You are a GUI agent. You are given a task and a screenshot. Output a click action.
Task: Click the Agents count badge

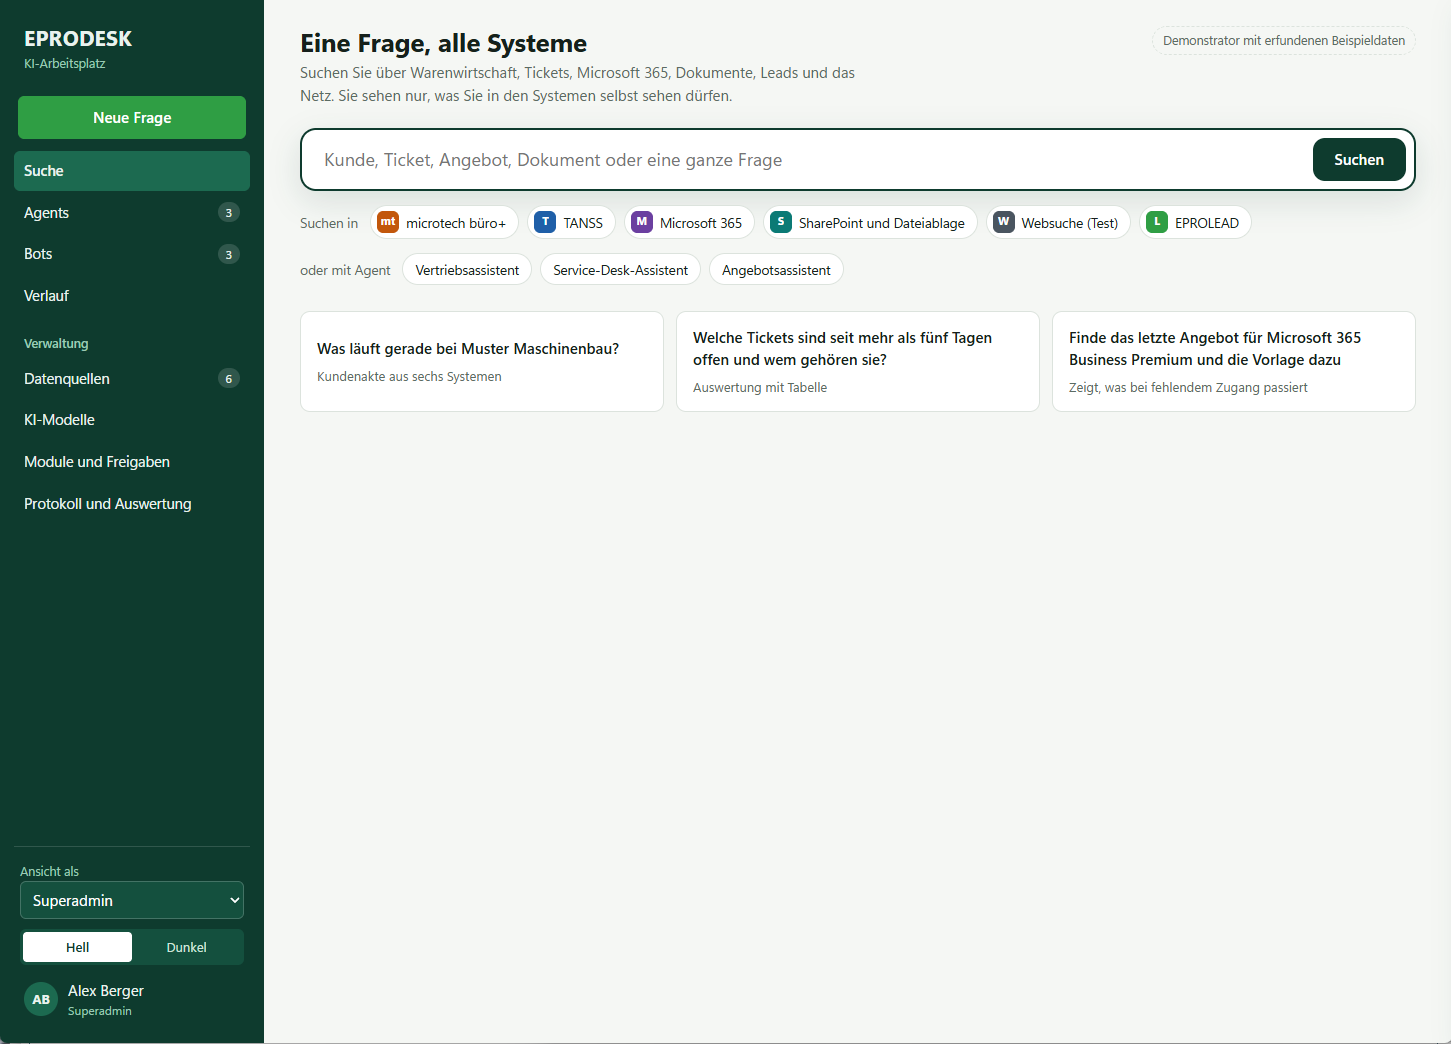pyautogui.click(x=229, y=212)
